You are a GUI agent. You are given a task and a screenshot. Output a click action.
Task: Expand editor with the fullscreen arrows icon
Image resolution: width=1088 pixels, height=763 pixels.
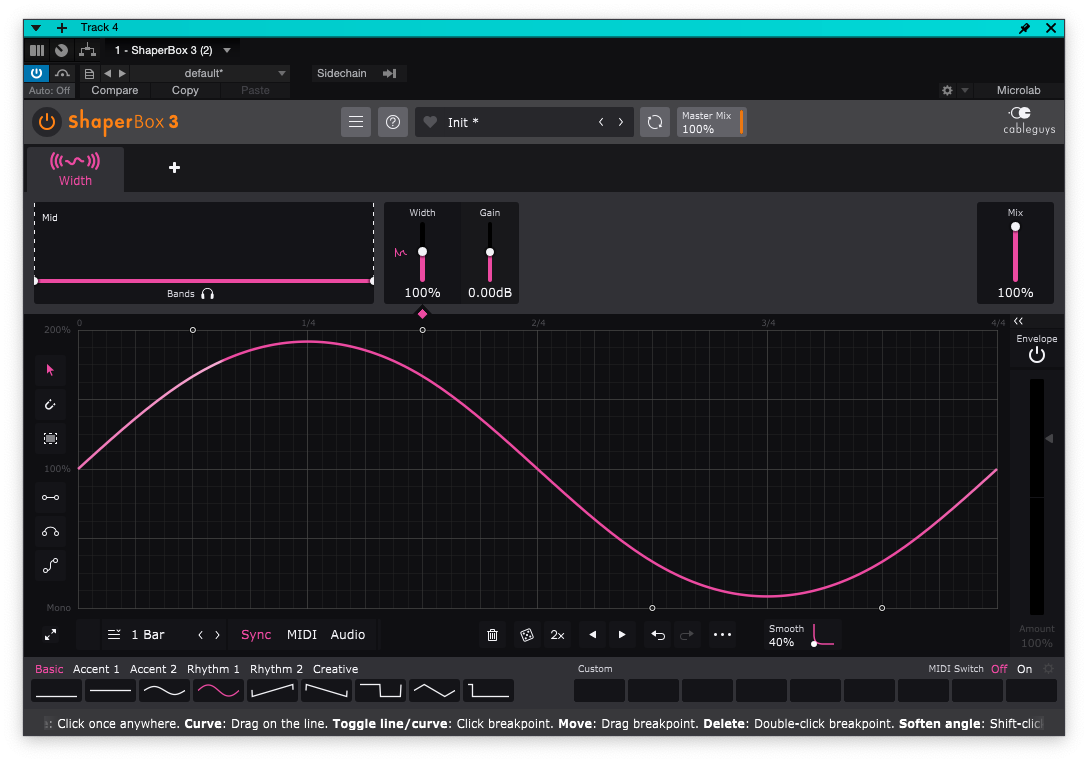pyautogui.click(x=50, y=635)
